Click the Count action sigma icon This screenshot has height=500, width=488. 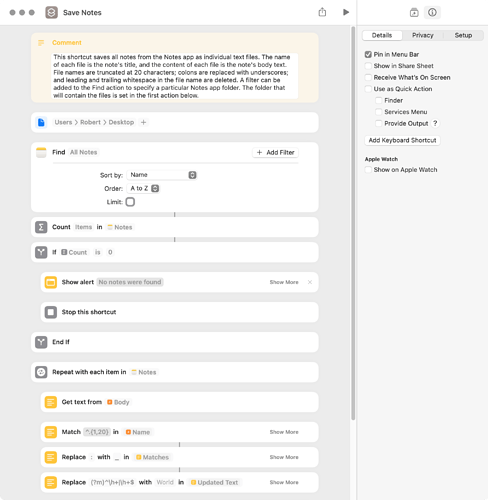(41, 227)
